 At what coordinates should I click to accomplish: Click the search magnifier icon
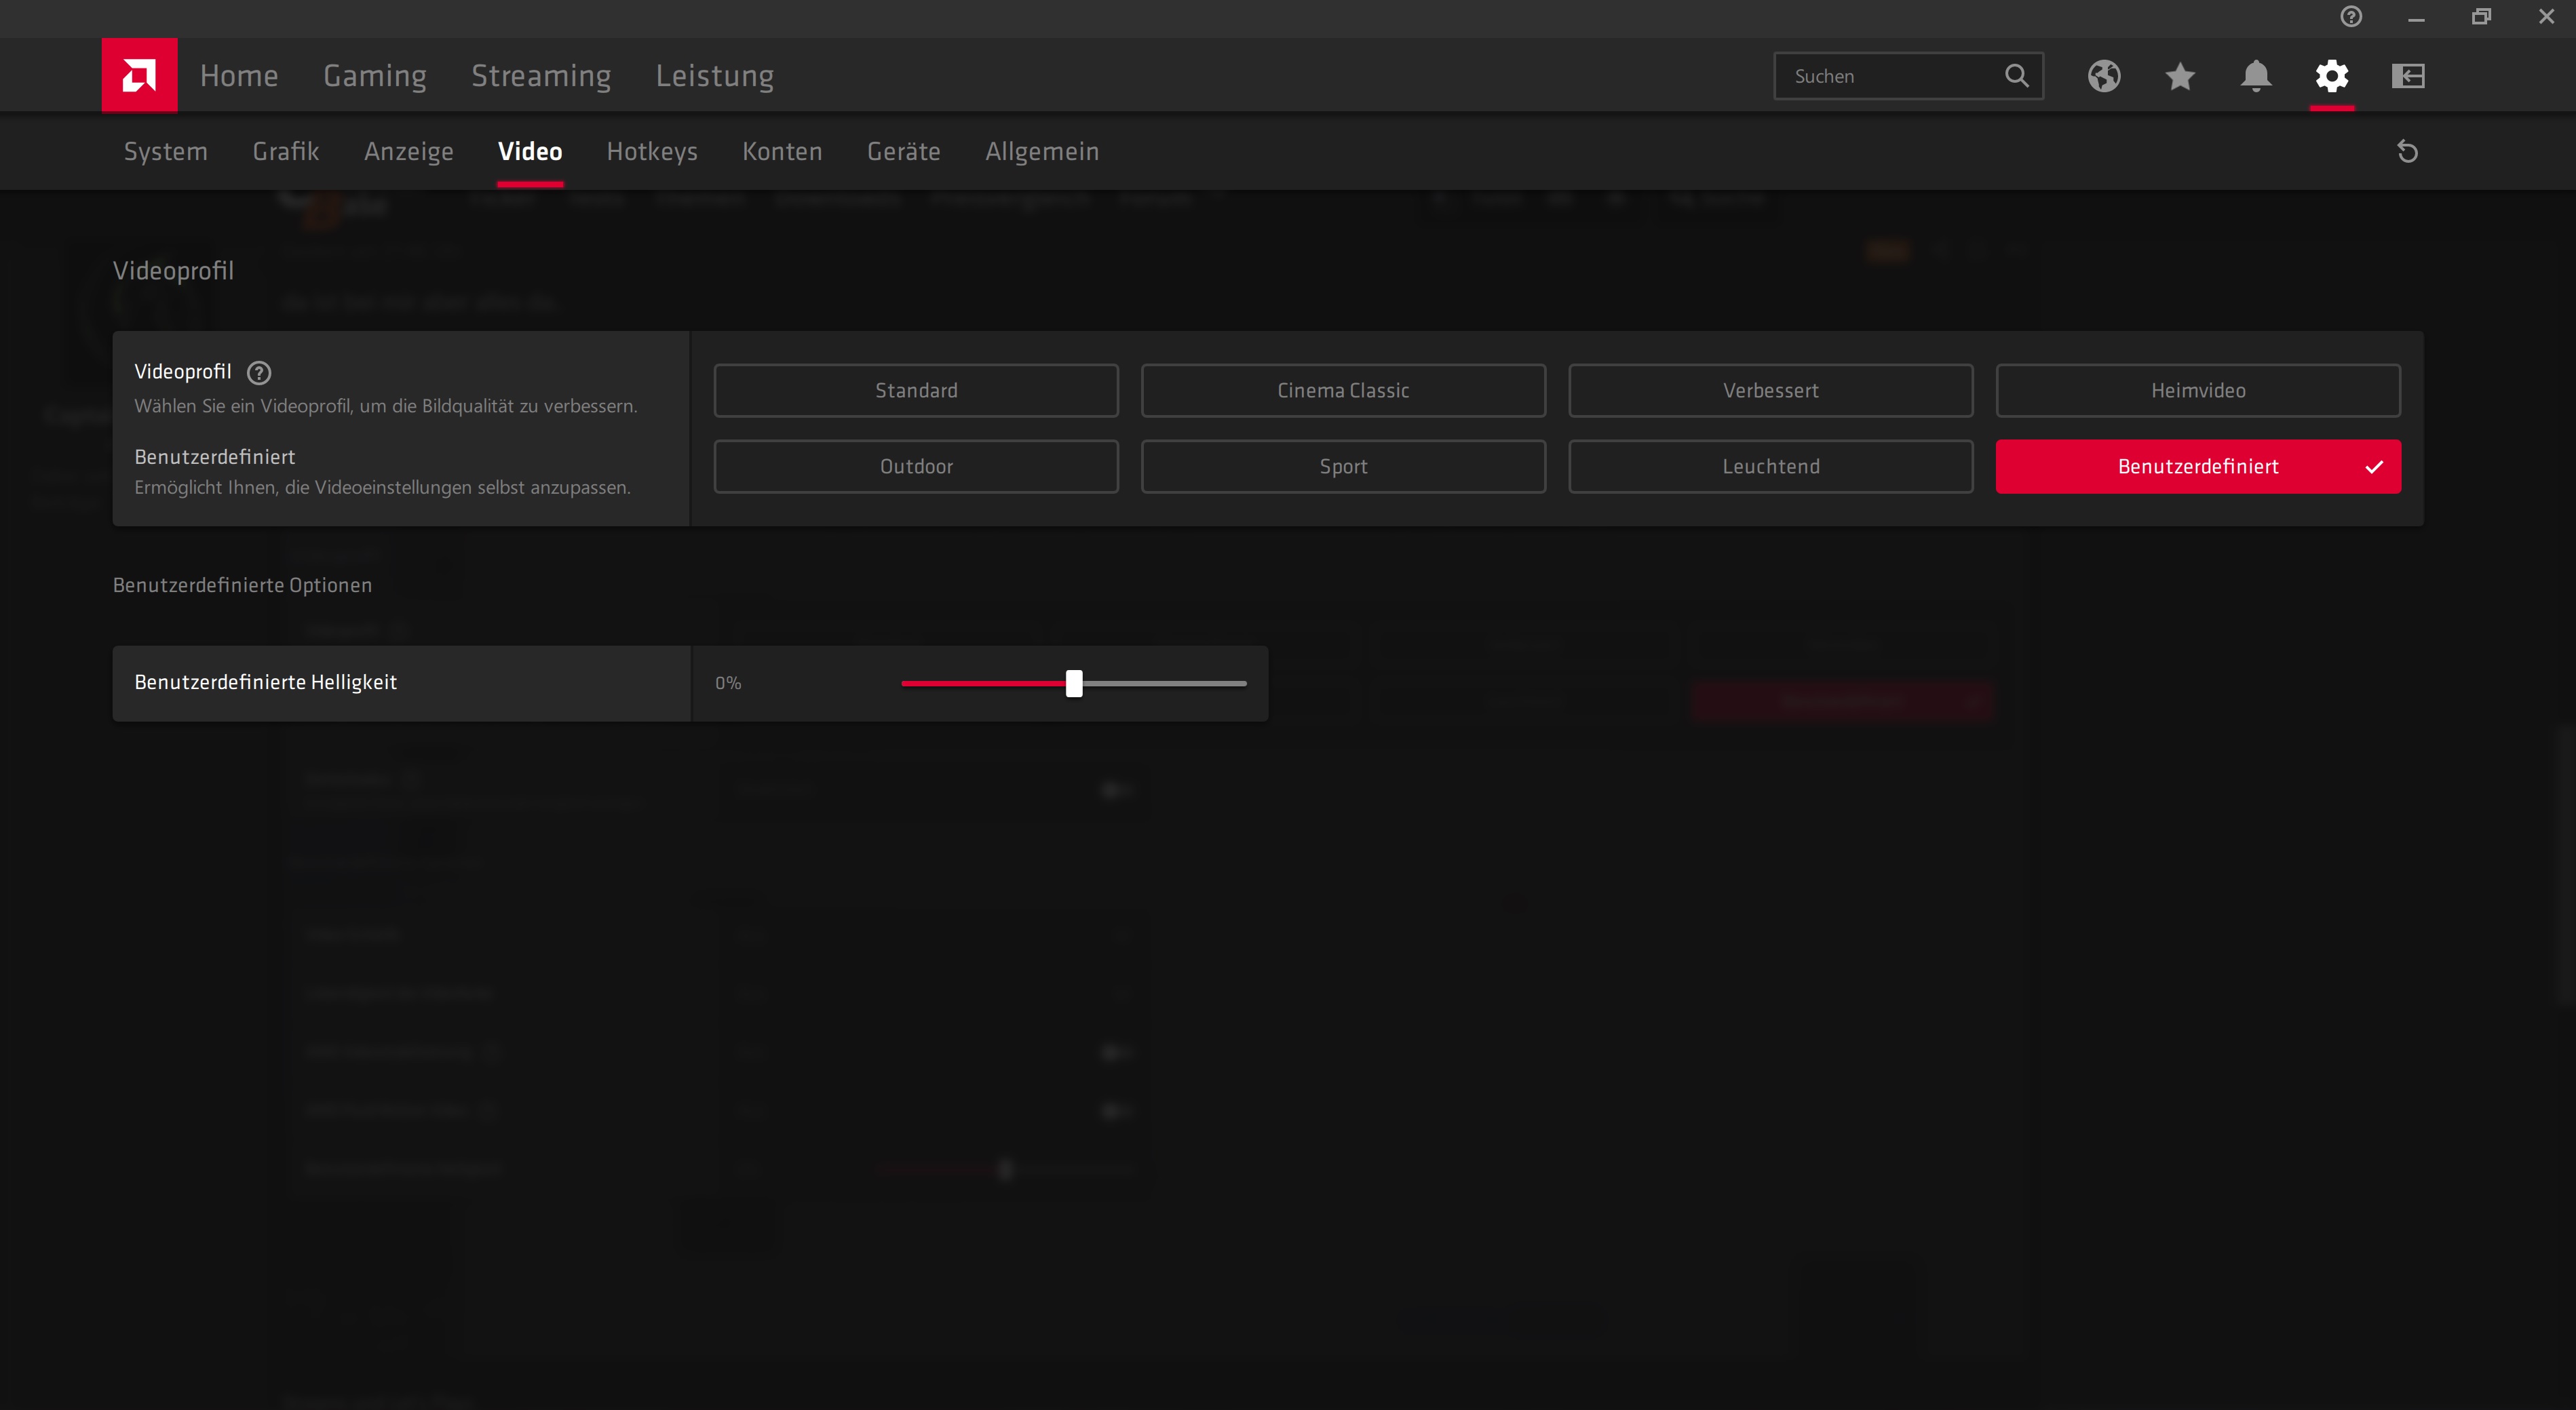click(x=2017, y=76)
